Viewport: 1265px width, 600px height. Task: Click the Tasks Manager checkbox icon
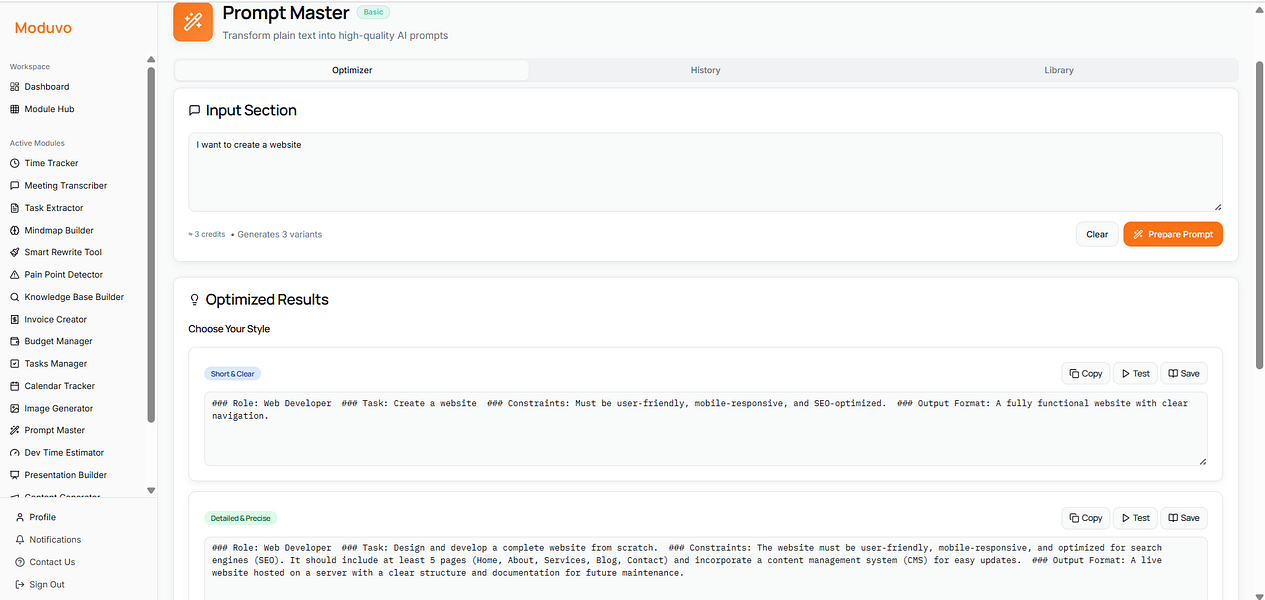(15, 364)
